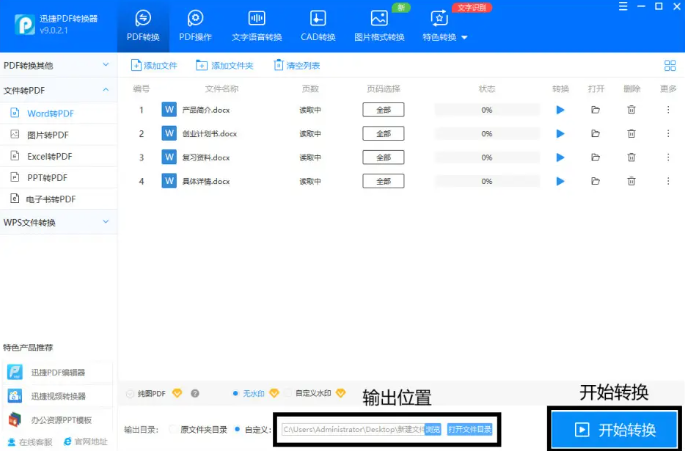Viewport: 685px width, 451px height.
Task: Open the 官网地址 website link
Action: point(85,442)
